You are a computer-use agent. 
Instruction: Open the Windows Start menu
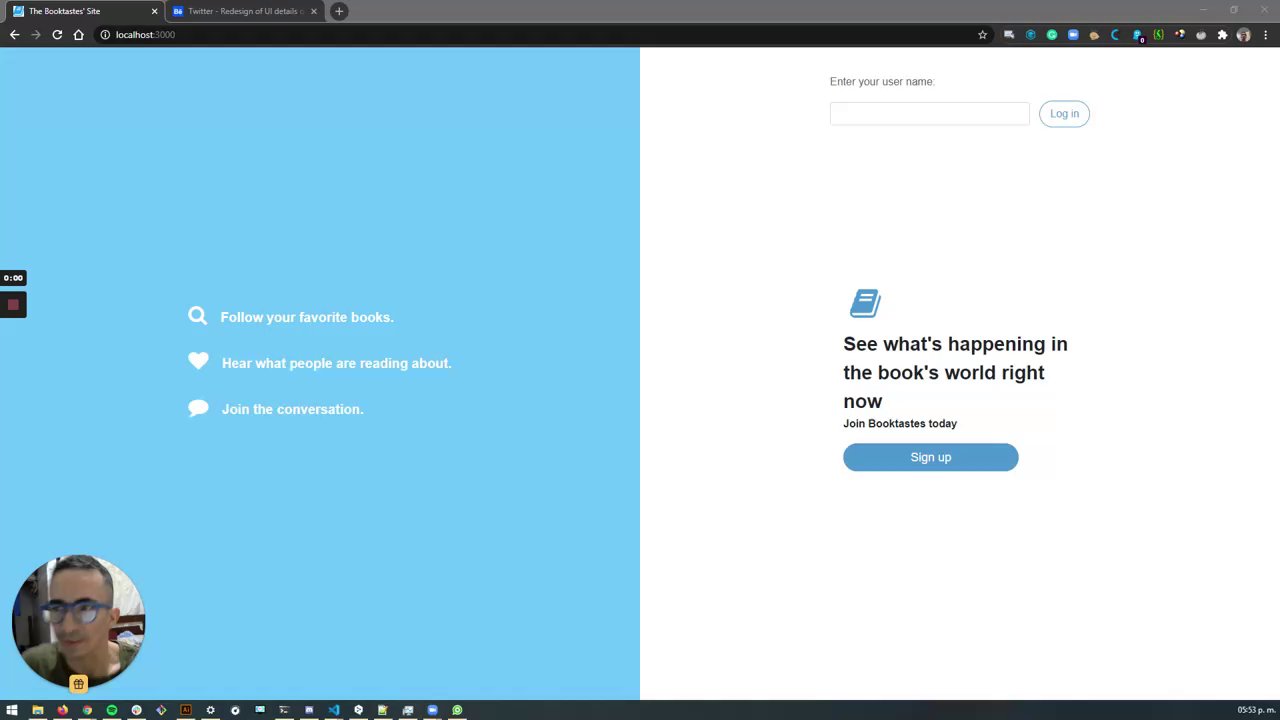point(12,710)
